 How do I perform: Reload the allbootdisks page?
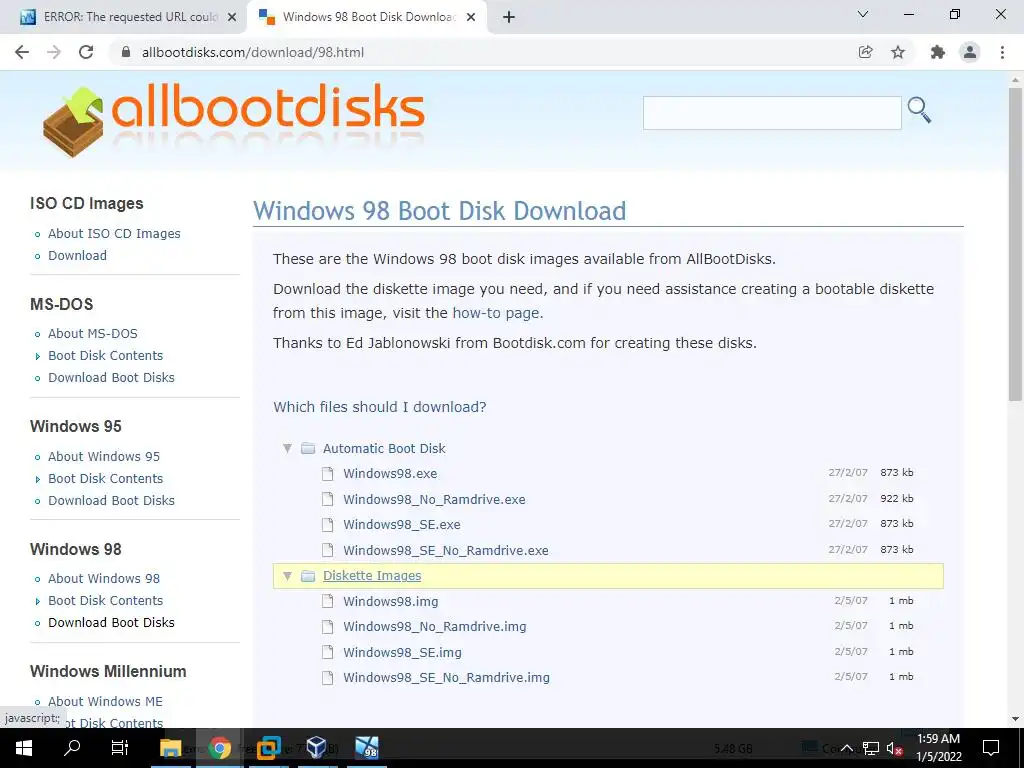click(86, 52)
